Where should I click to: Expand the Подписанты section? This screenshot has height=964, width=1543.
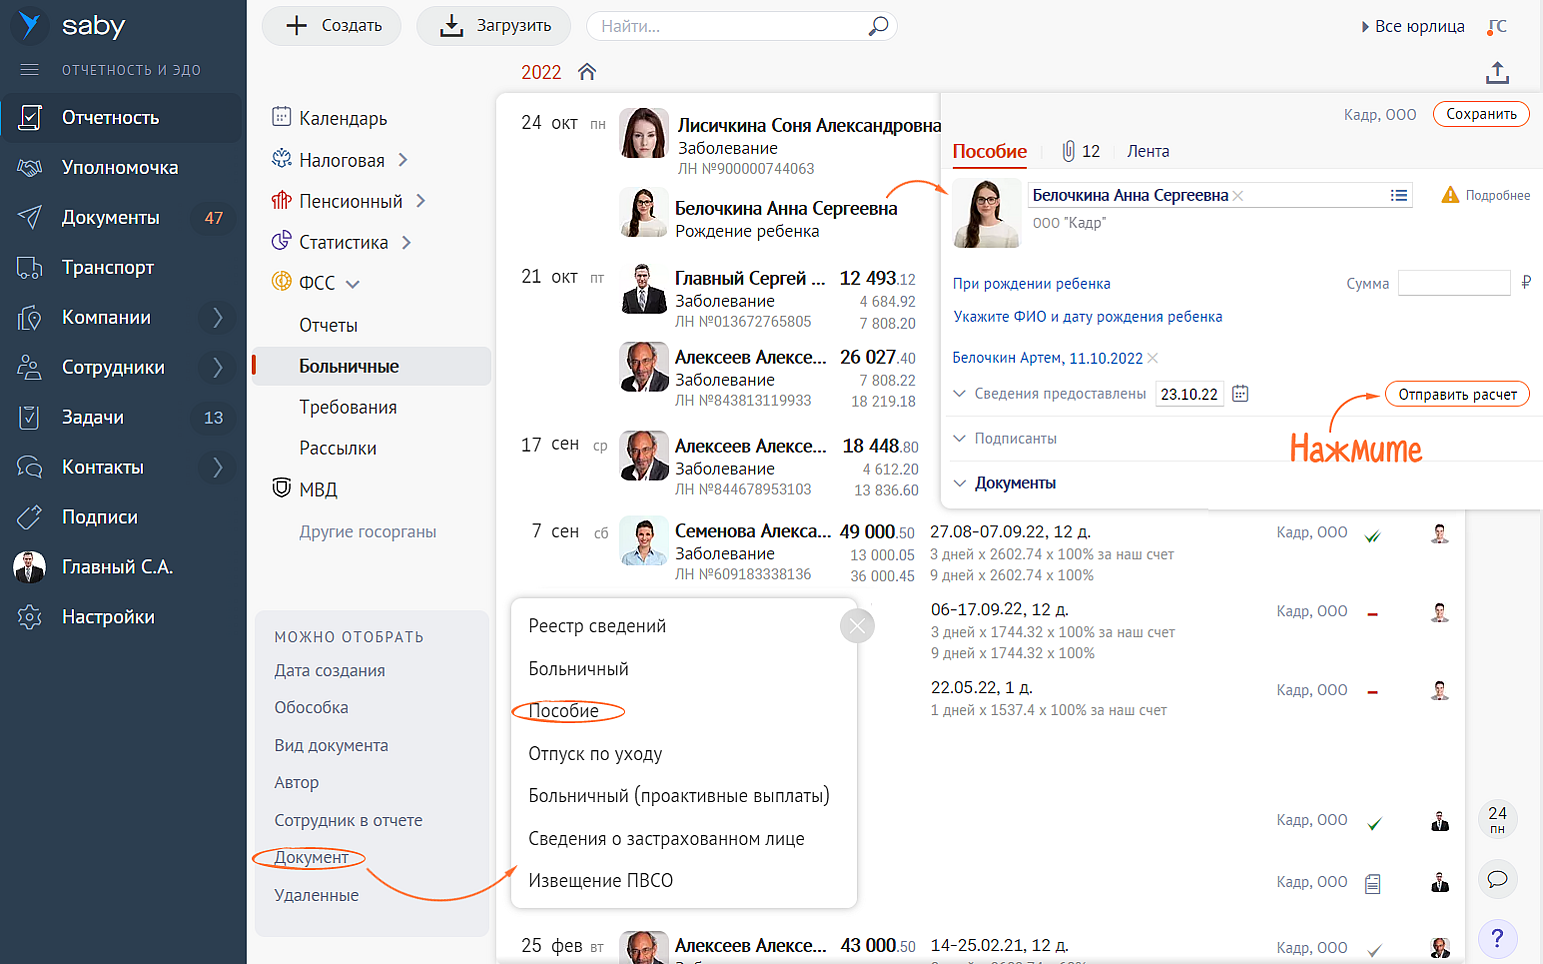coord(1014,439)
